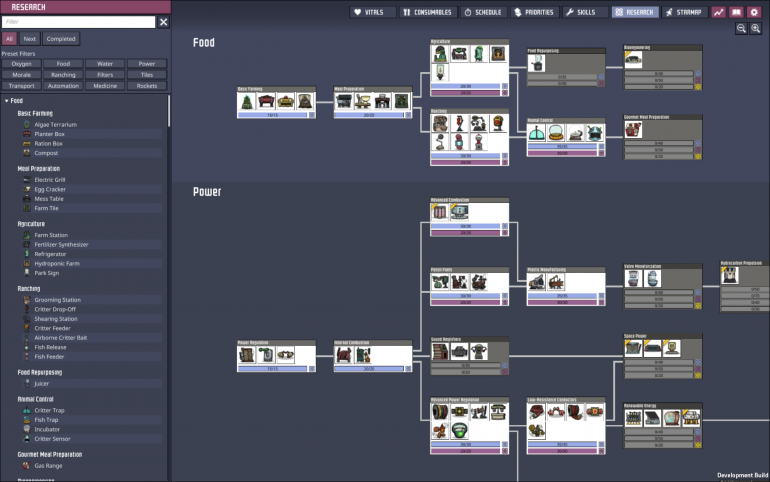Image resolution: width=770 pixels, height=482 pixels.
Task: Apply the Water preset filter
Action: tap(105, 64)
